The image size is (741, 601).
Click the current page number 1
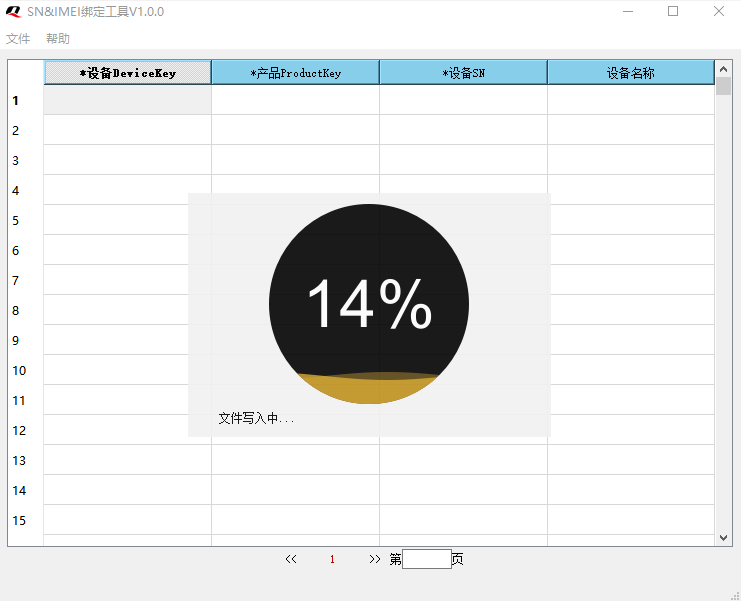pyautogui.click(x=332, y=559)
